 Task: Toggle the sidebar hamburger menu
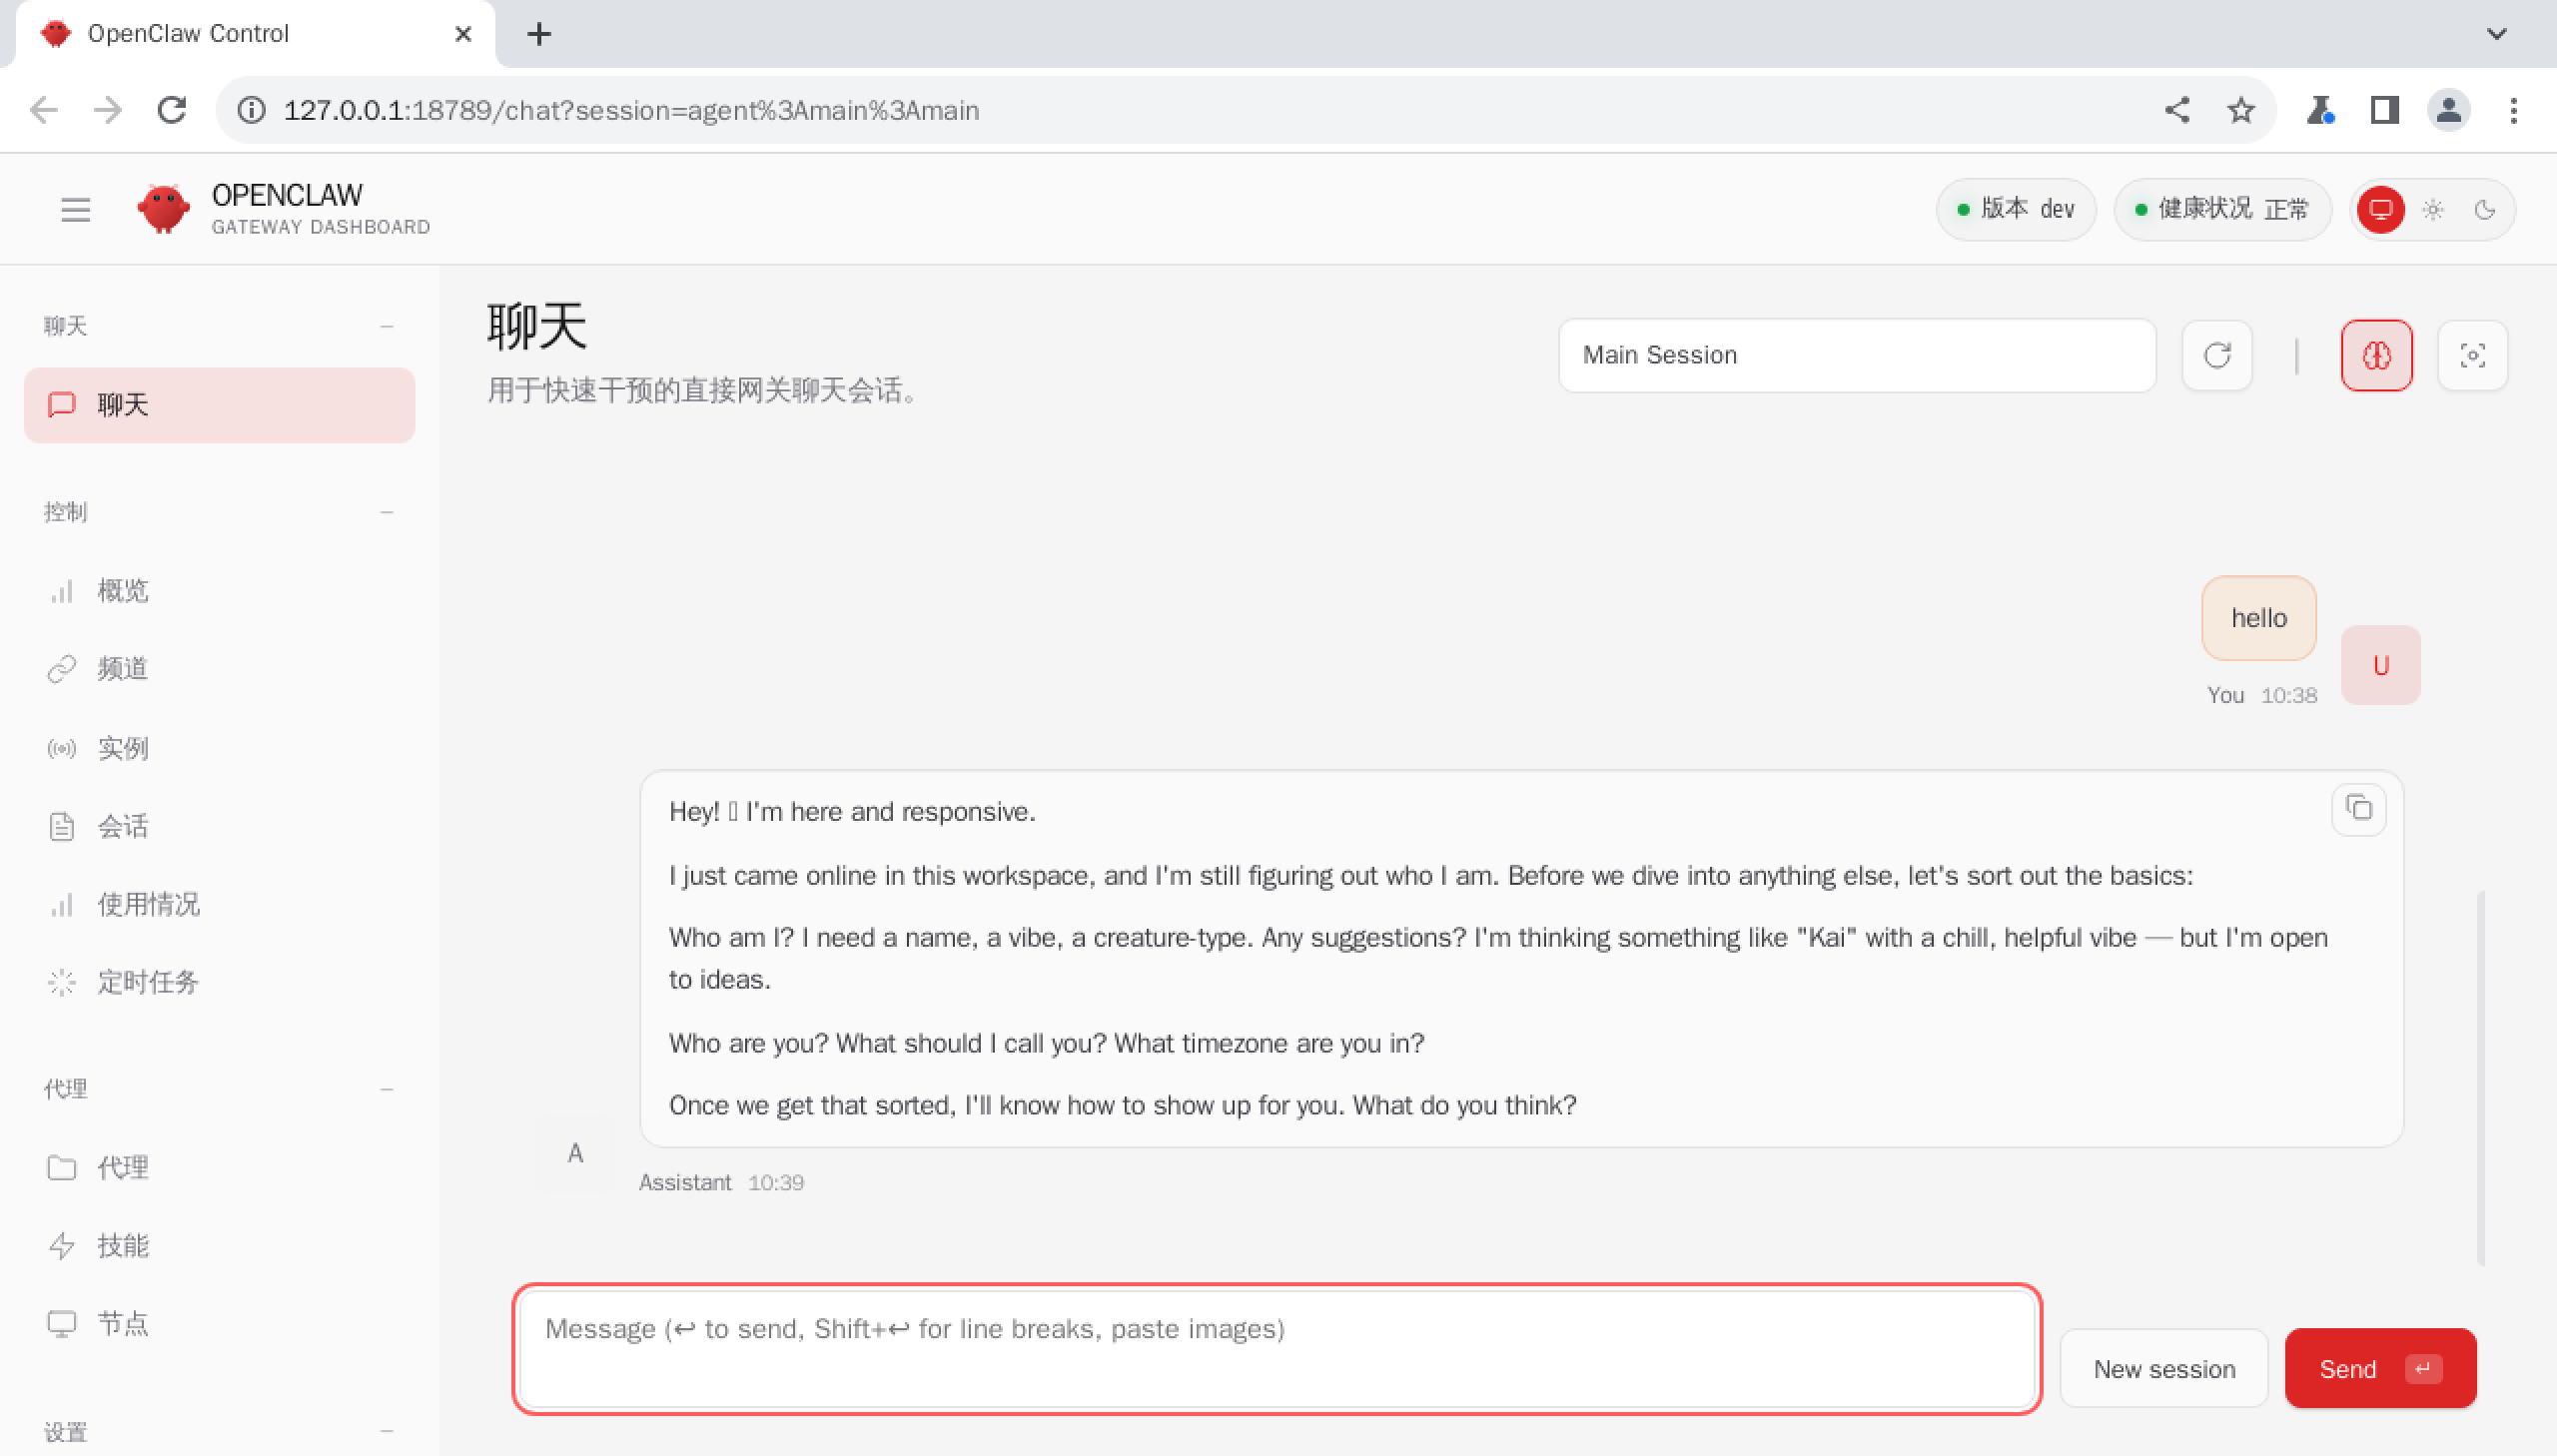[75, 210]
